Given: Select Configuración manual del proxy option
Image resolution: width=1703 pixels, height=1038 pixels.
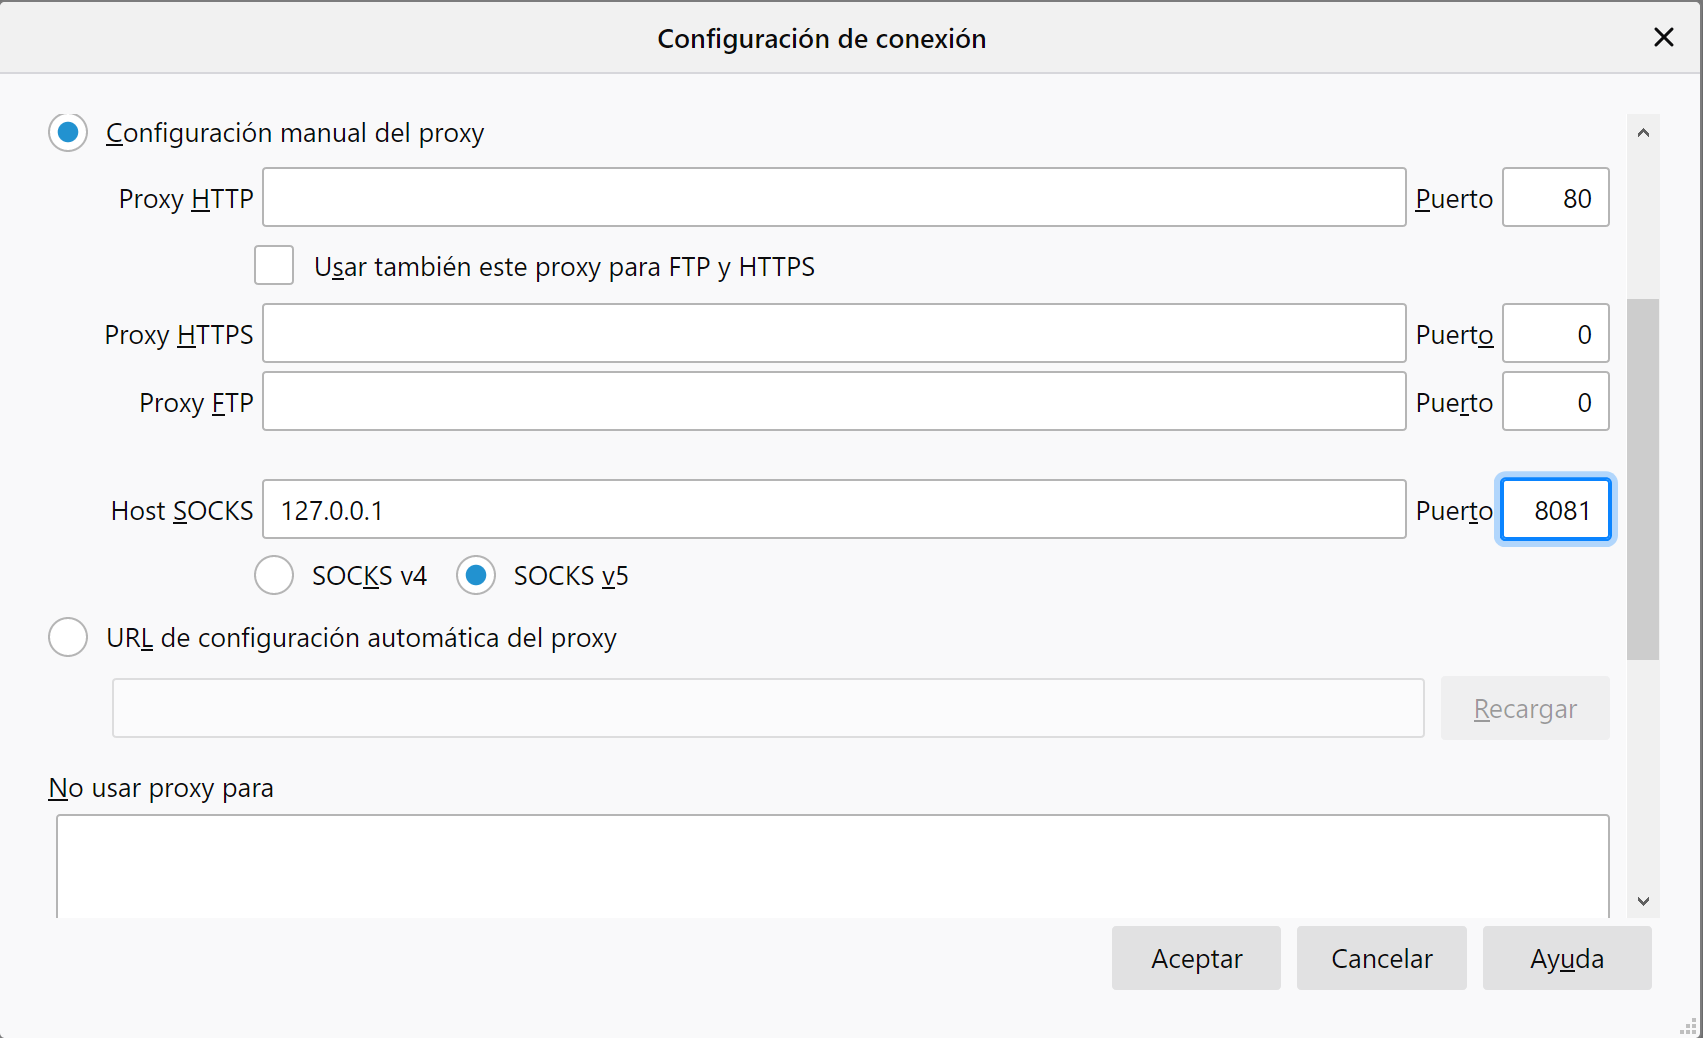Looking at the screenshot, I should [x=68, y=133].
